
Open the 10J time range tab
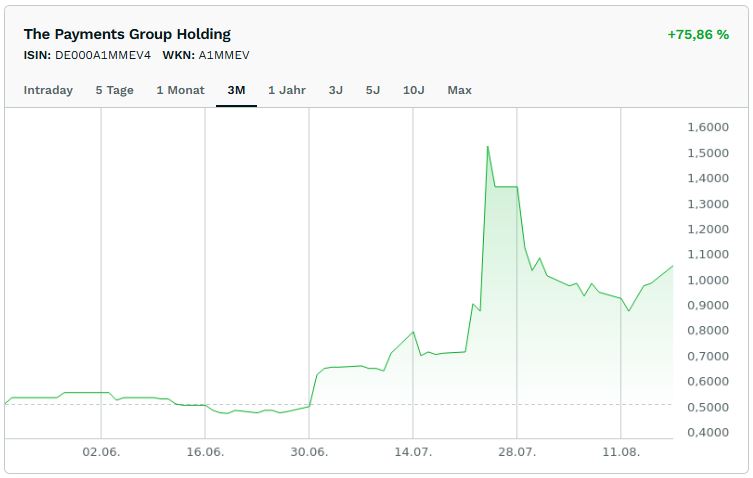click(x=413, y=90)
